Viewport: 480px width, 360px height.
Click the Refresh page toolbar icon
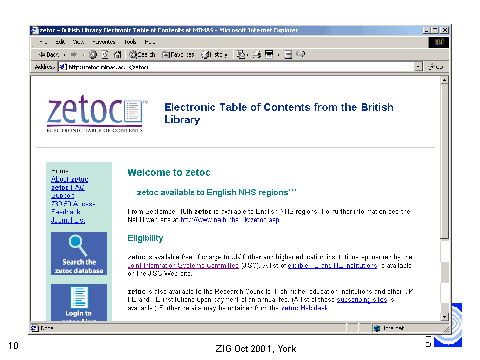click(x=105, y=54)
